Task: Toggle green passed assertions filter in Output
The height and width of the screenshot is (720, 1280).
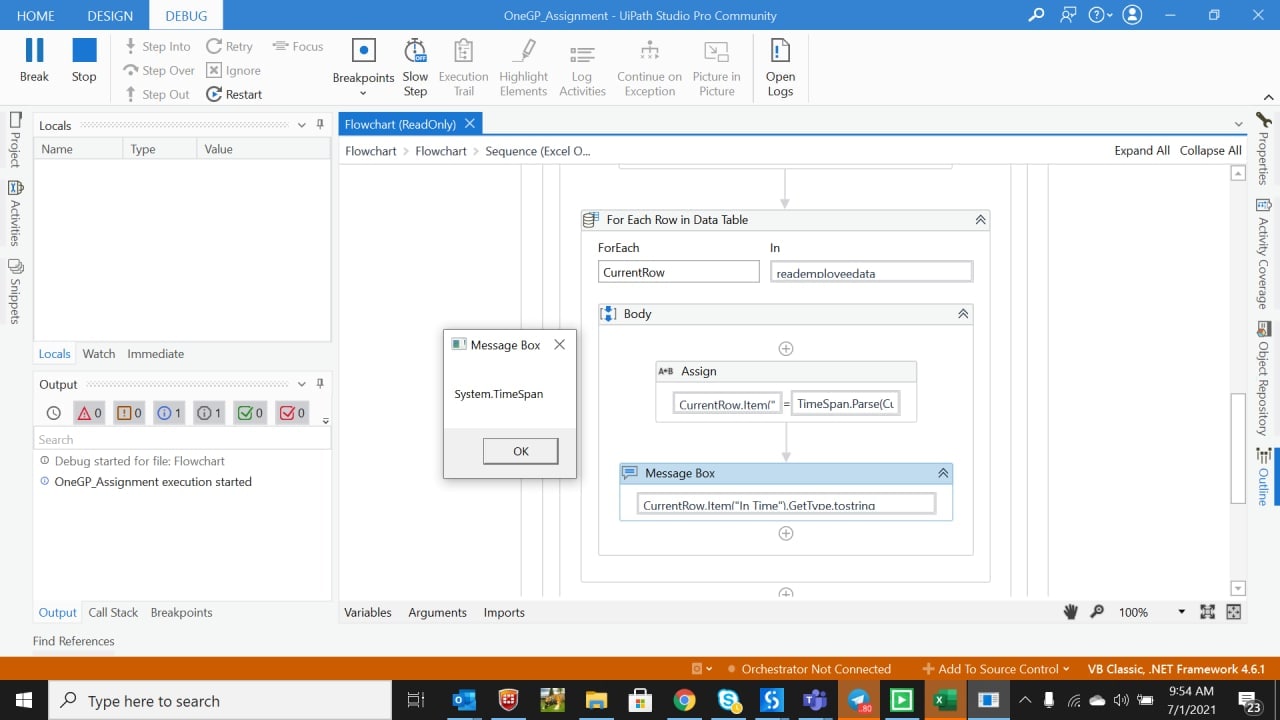Action: coord(249,413)
